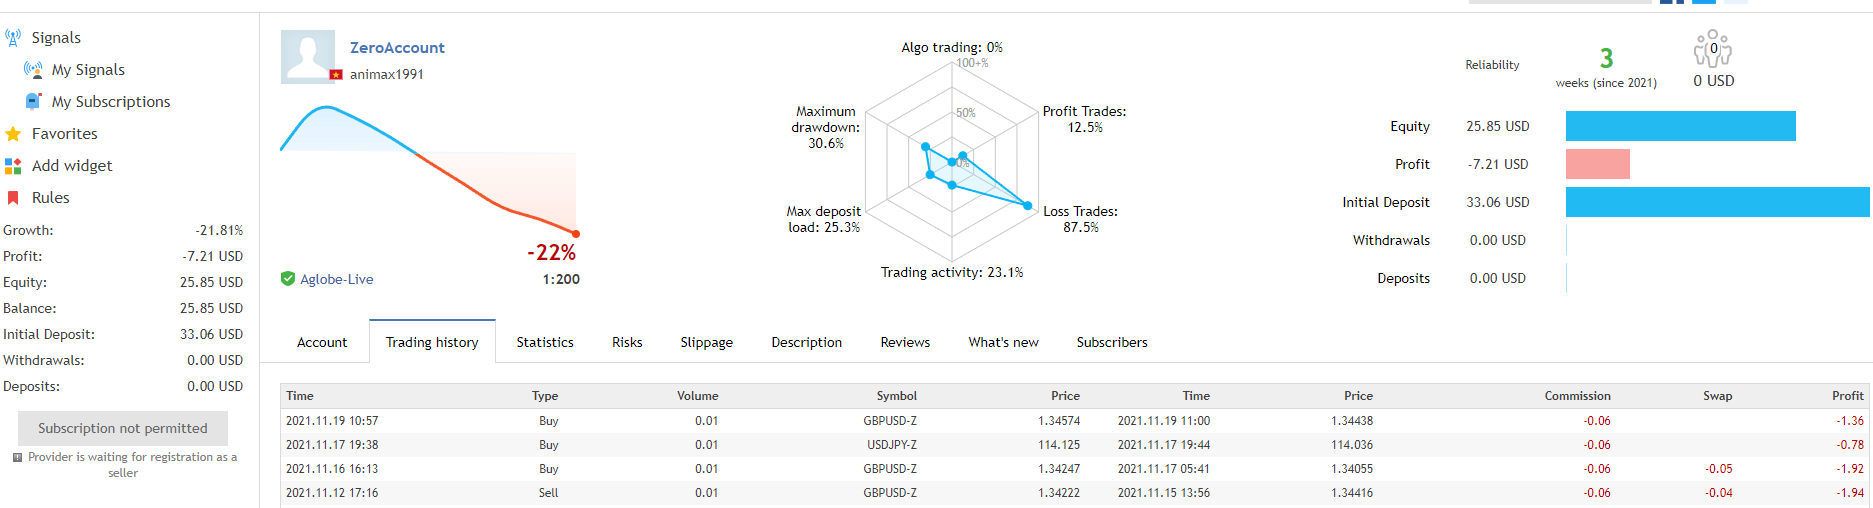Click the animax1991 username link
Image resolution: width=1873 pixels, height=508 pixels.
(387, 75)
